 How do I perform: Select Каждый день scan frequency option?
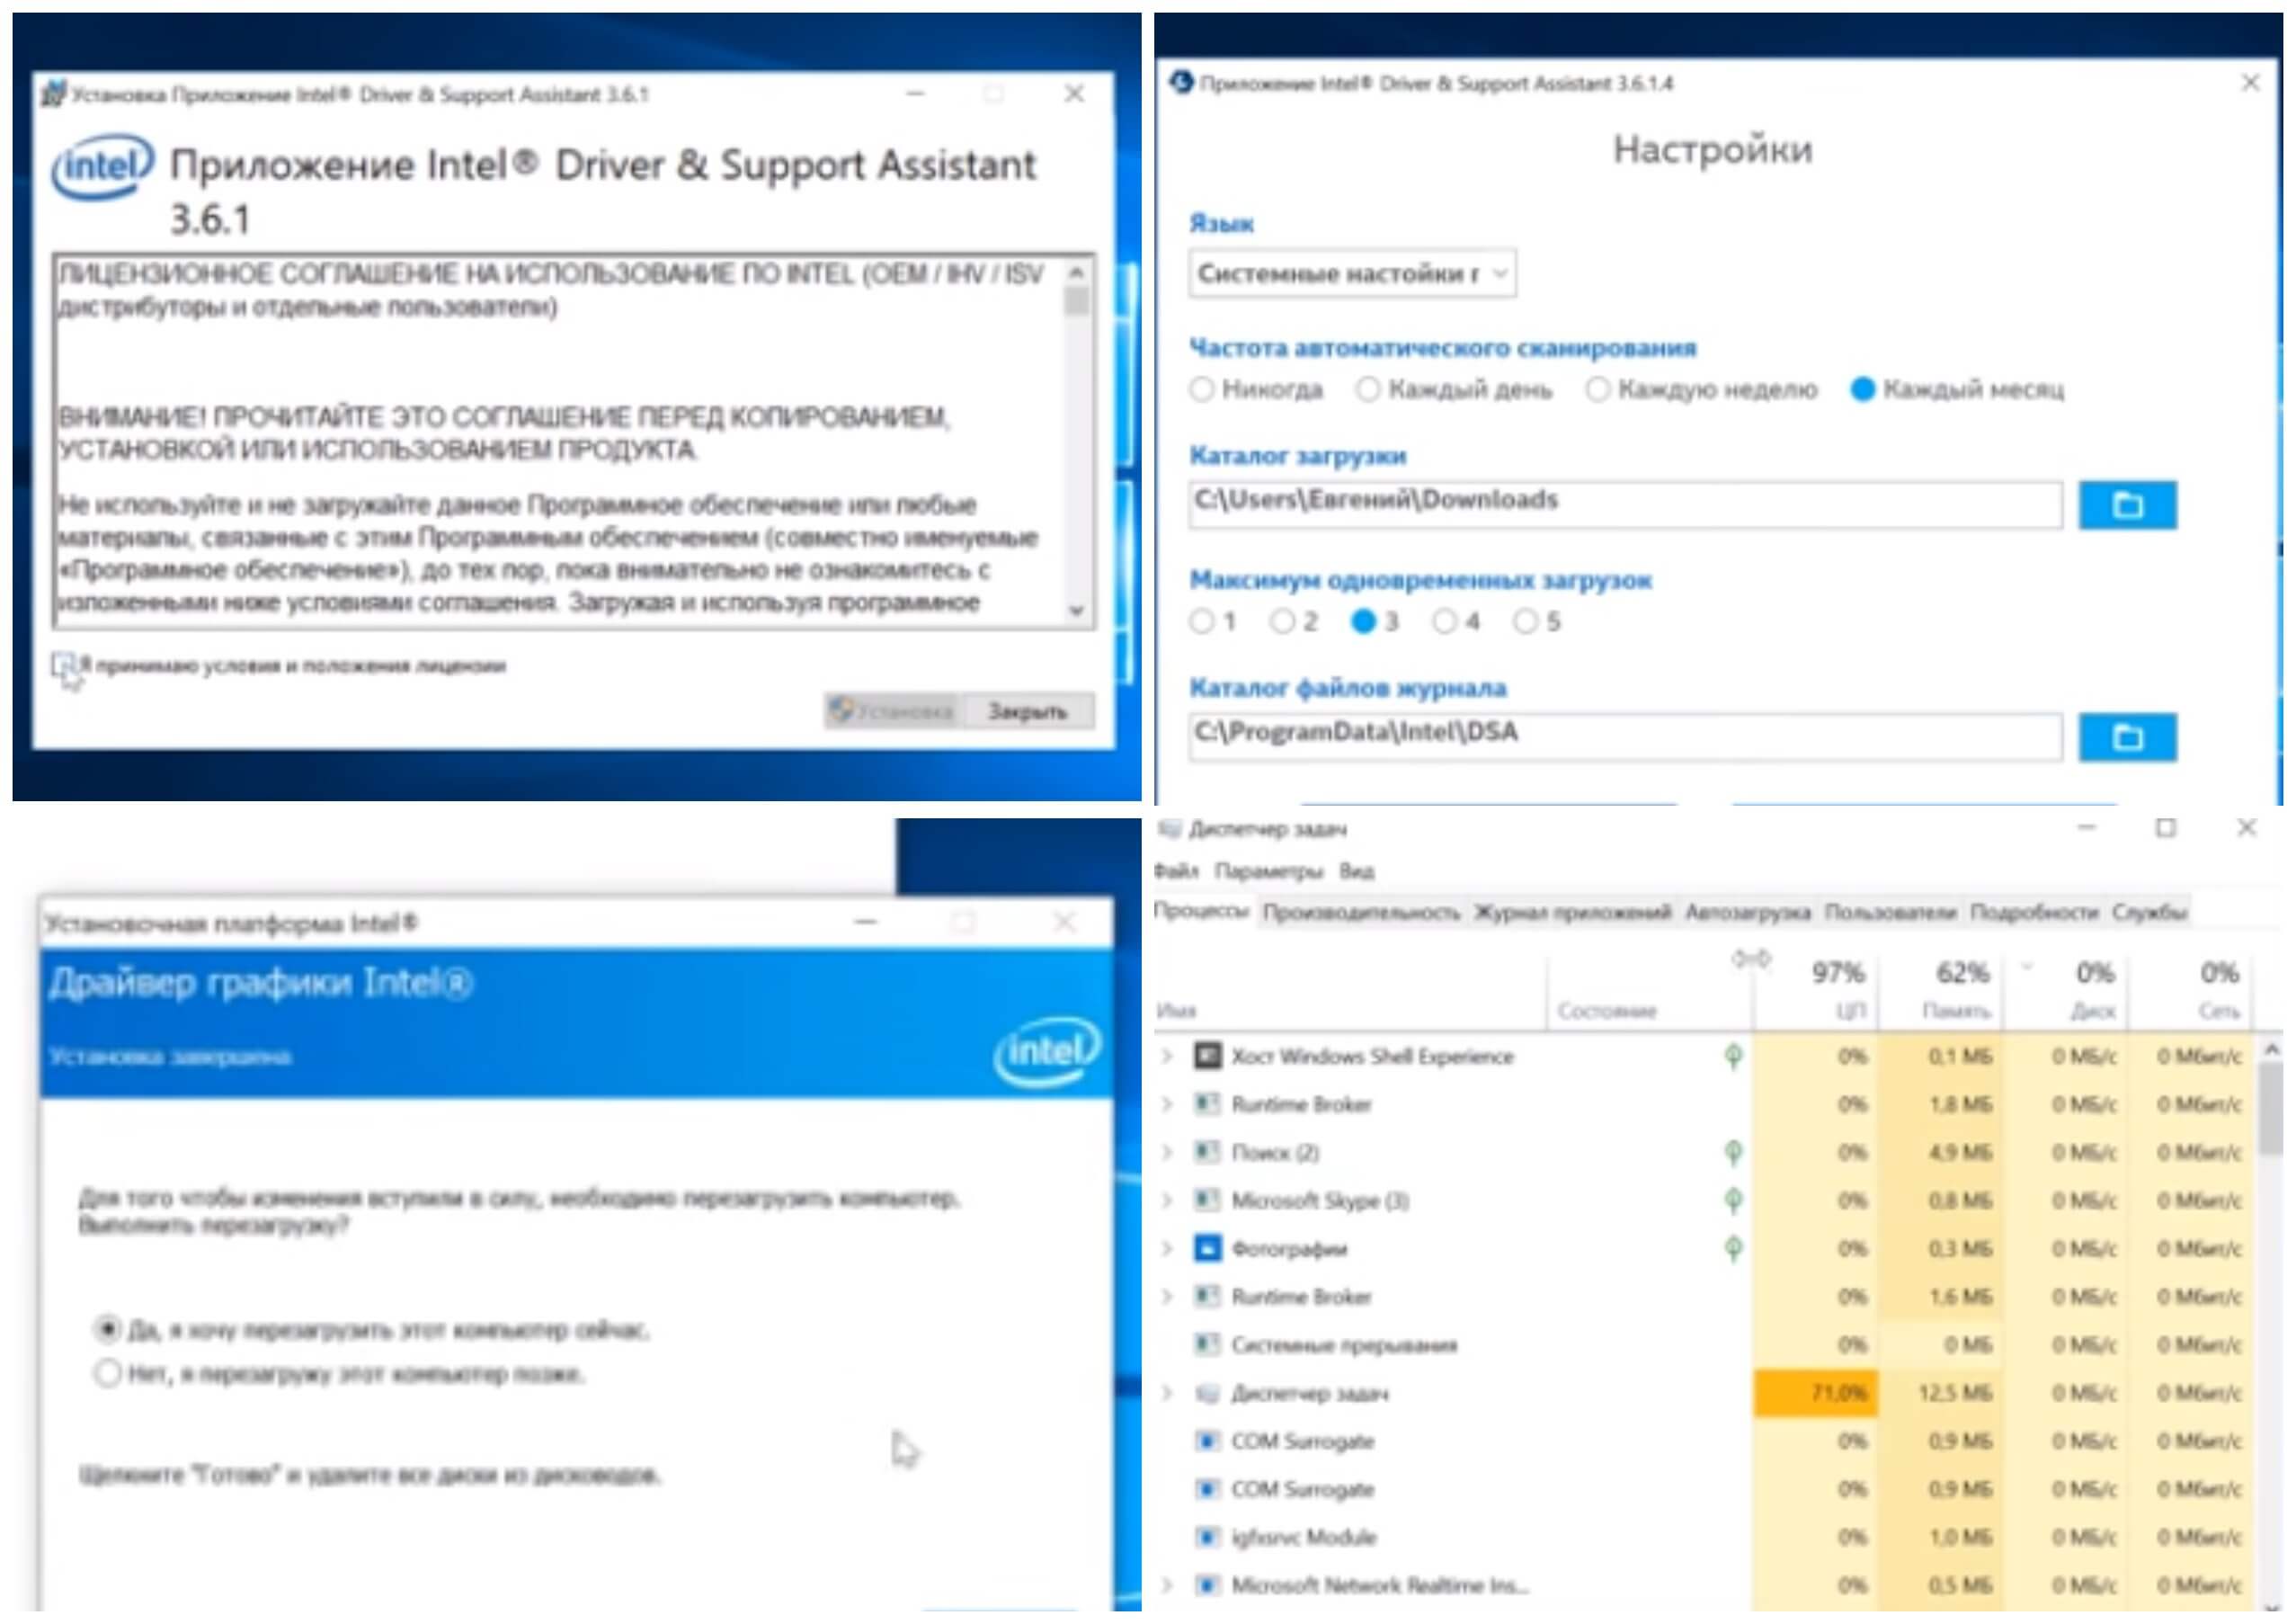pyautogui.click(x=1367, y=389)
